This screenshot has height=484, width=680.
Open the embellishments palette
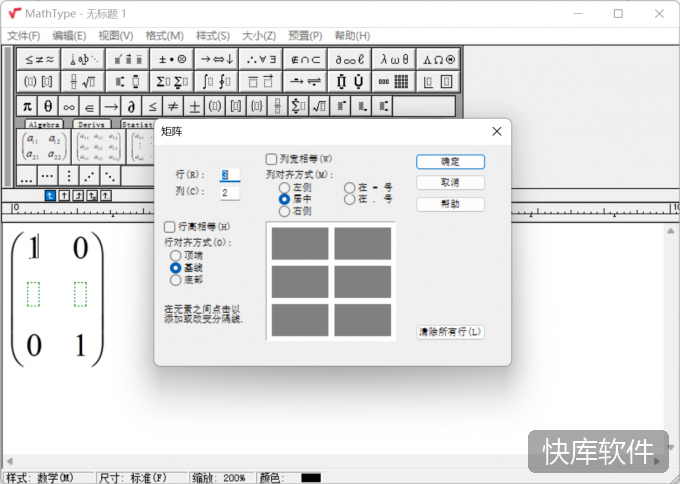[x=128, y=59]
